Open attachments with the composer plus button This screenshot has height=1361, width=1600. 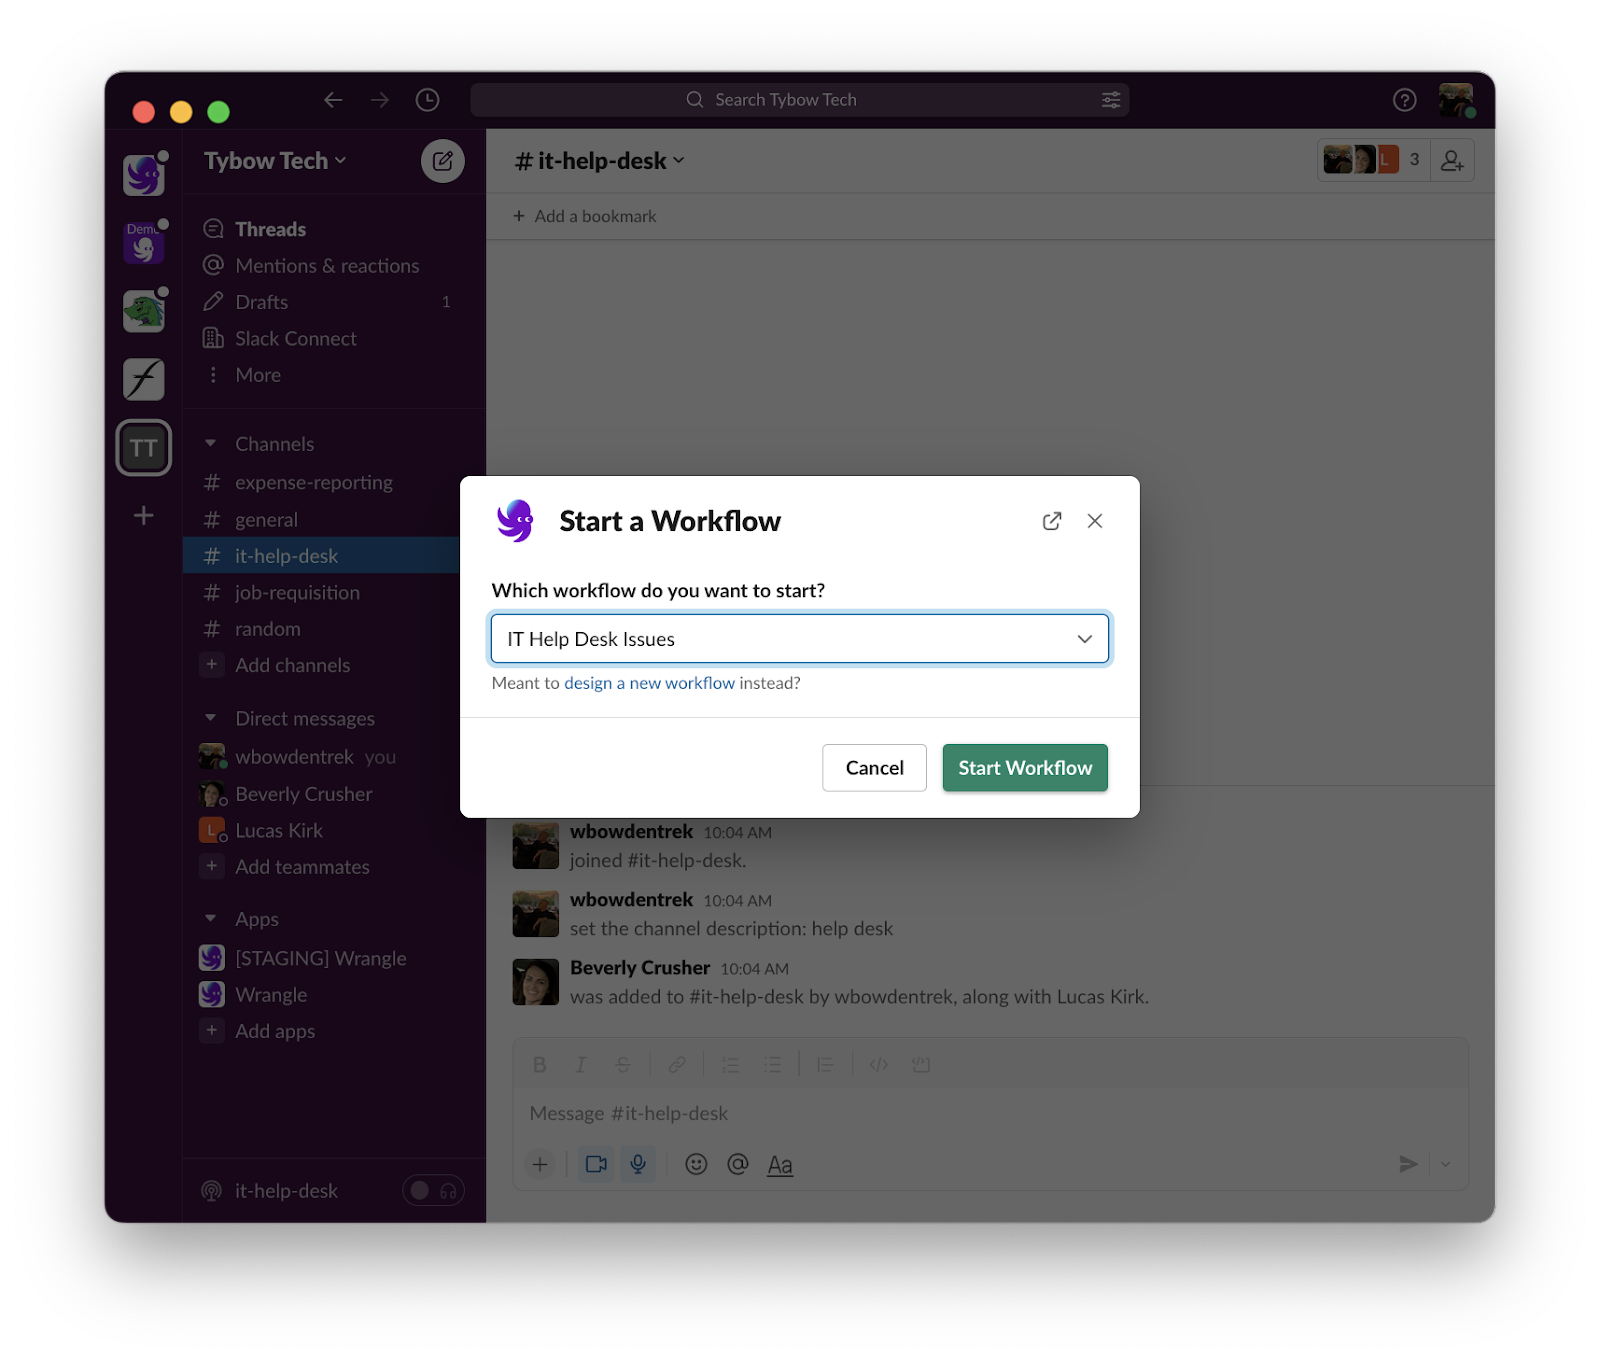tap(539, 1164)
